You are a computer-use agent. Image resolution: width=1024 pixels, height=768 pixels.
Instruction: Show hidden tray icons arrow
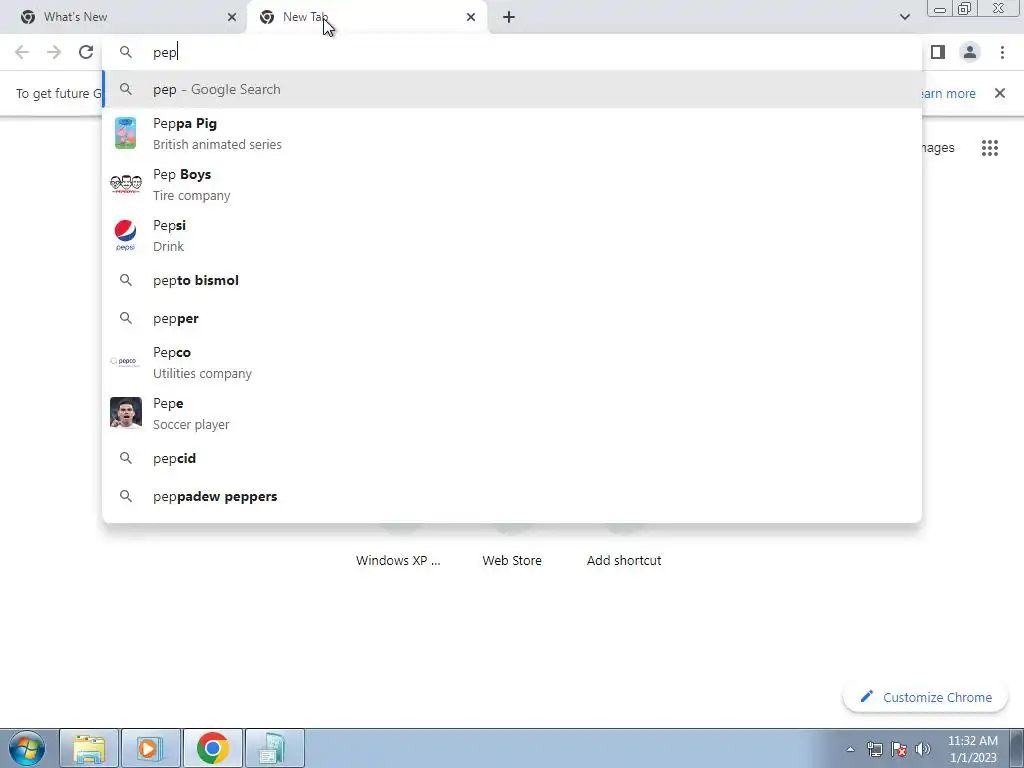[850, 749]
